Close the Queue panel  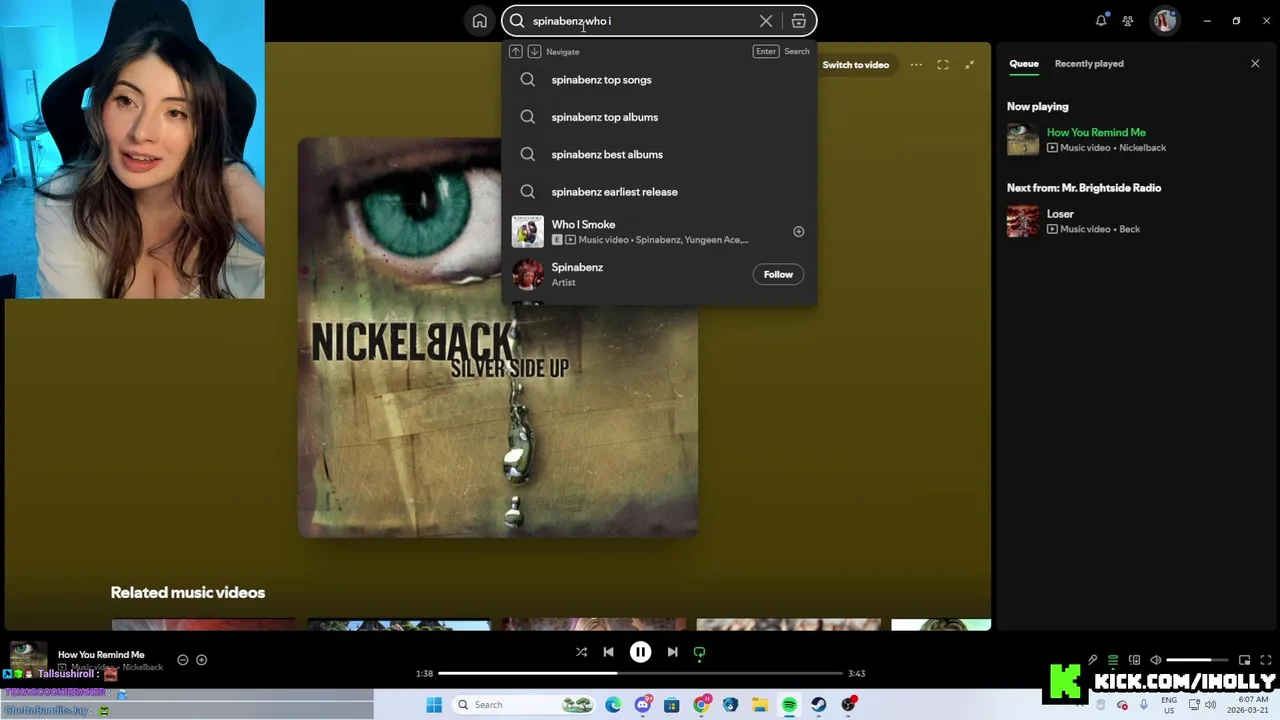pyautogui.click(x=1255, y=64)
